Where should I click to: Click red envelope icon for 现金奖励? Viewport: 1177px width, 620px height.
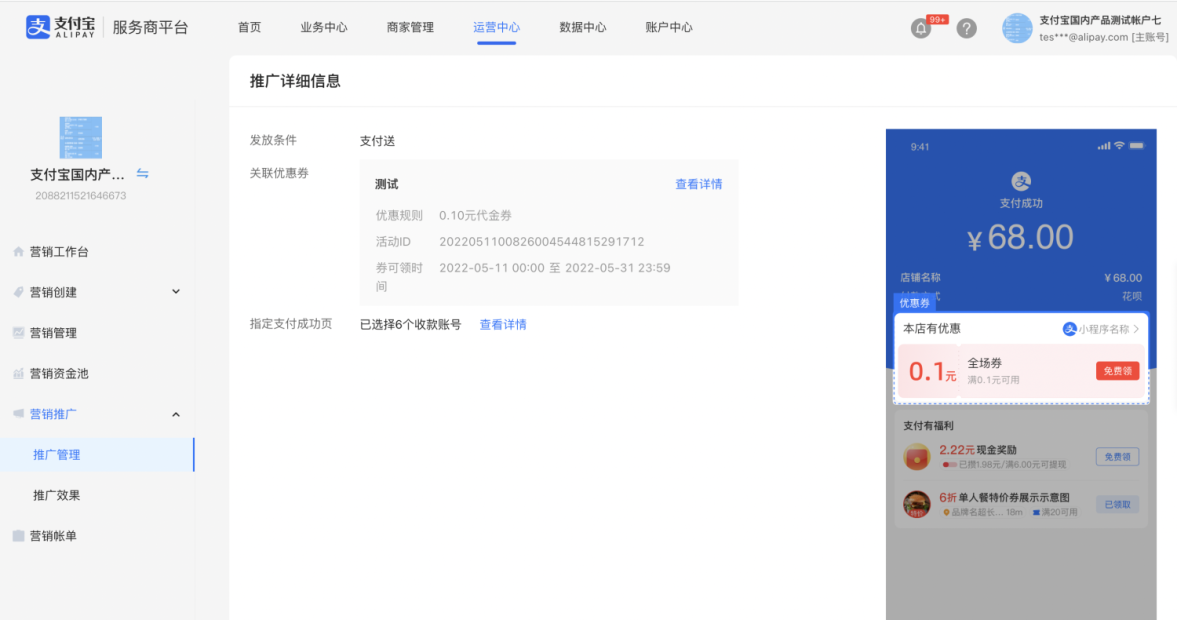point(917,456)
